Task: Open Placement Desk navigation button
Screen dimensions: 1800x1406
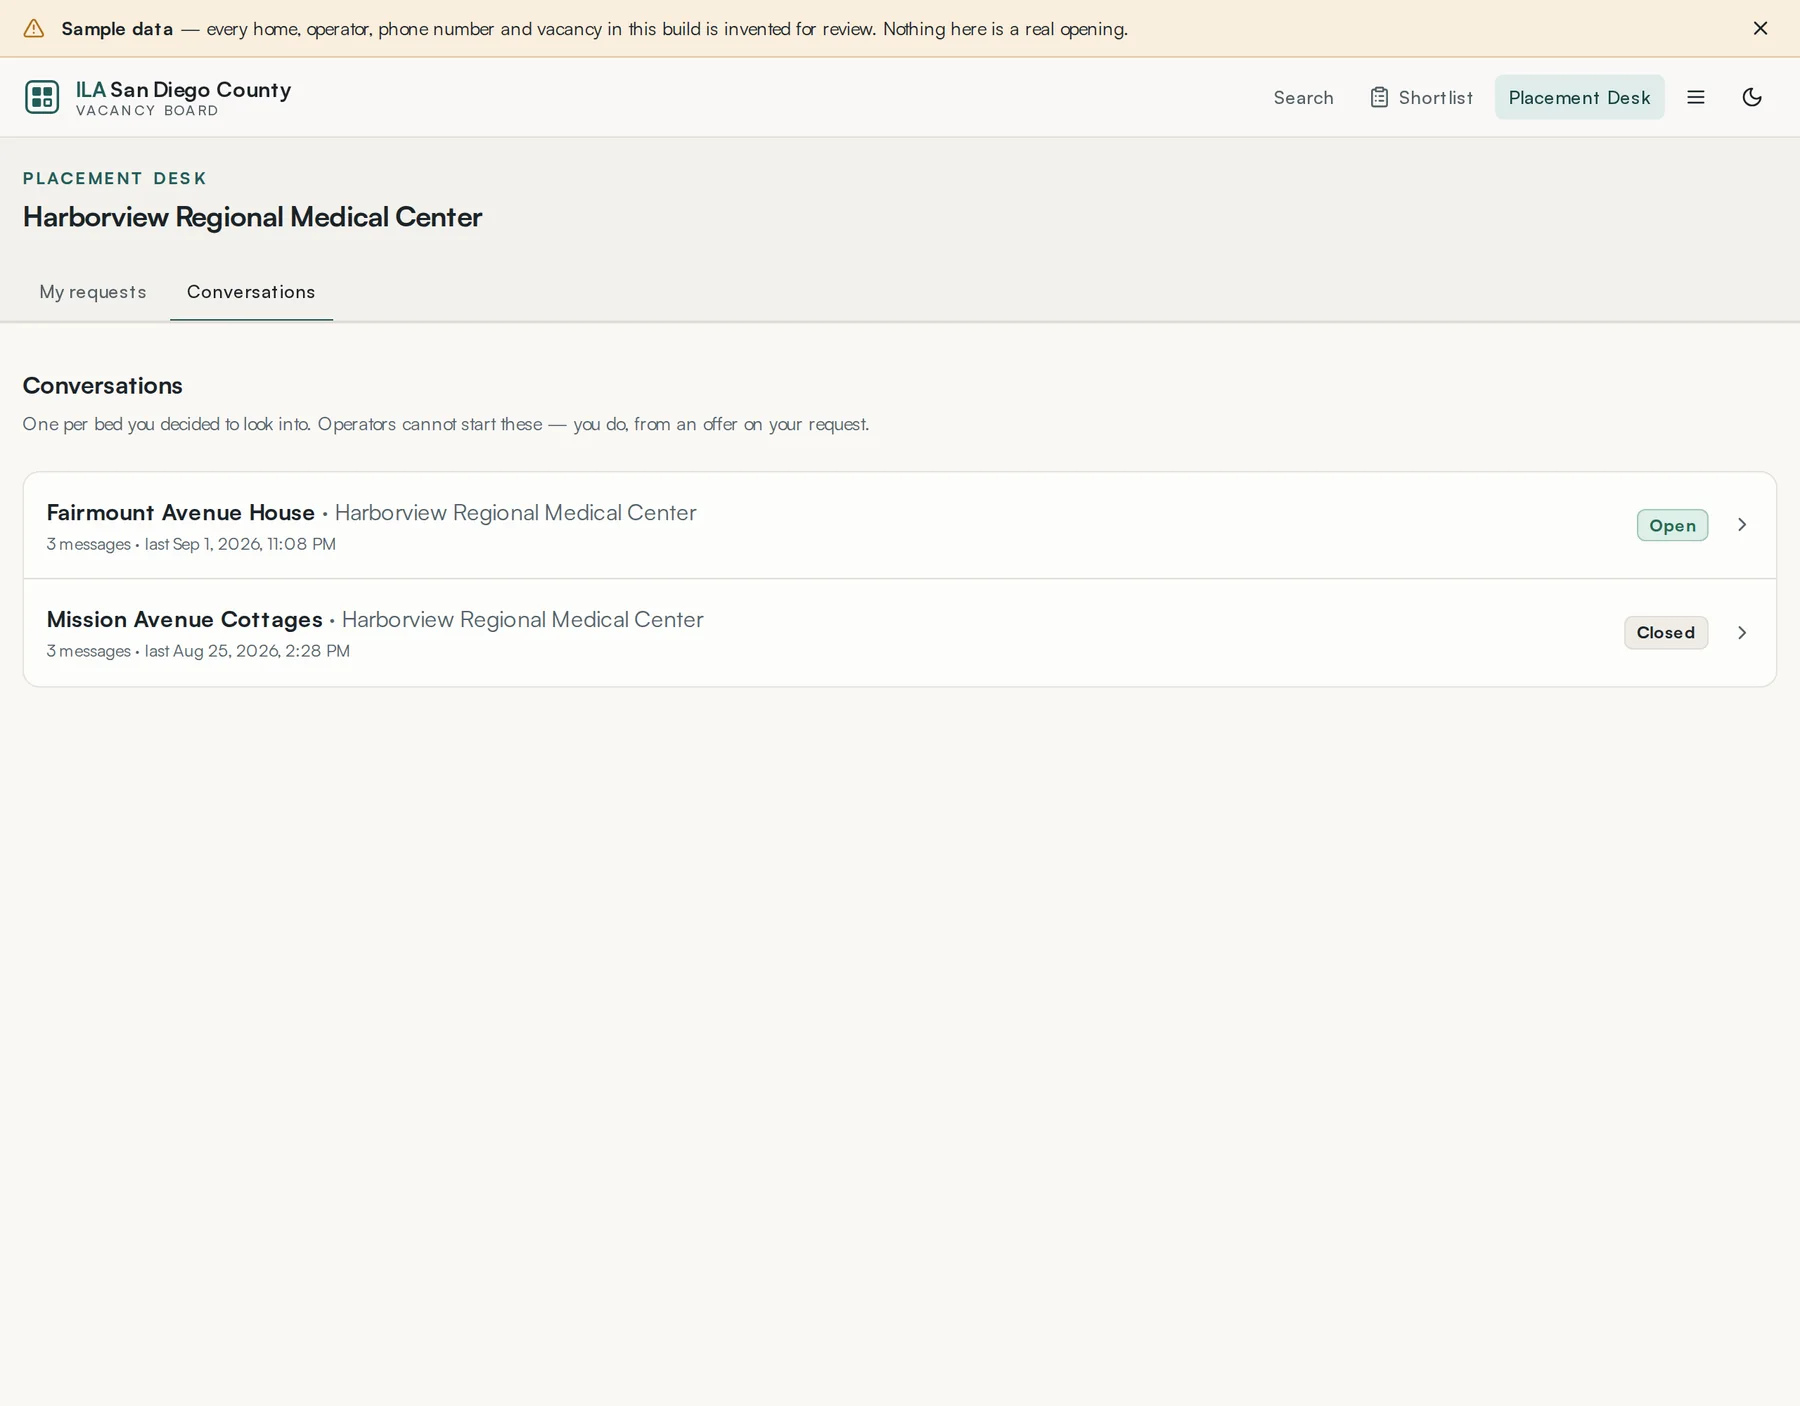Action: point(1579,97)
